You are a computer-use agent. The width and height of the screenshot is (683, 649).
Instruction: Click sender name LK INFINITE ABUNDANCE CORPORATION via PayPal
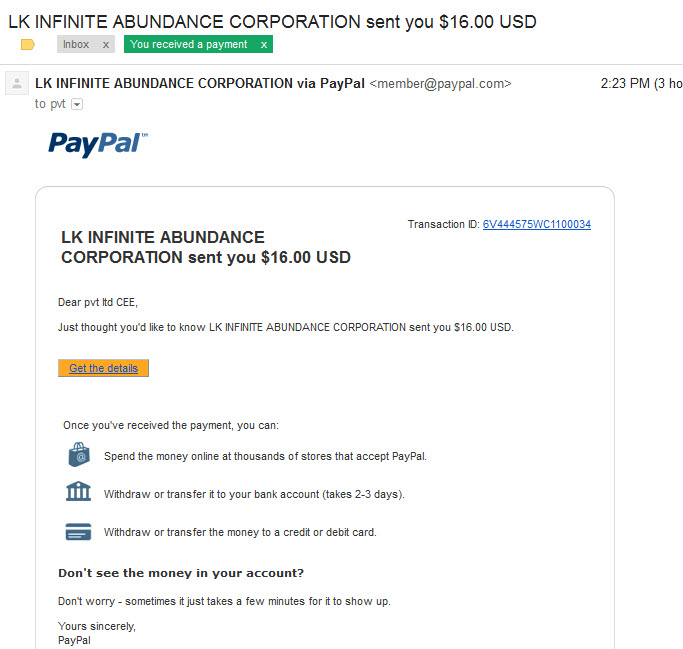pyautogui.click(x=199, y=83)
